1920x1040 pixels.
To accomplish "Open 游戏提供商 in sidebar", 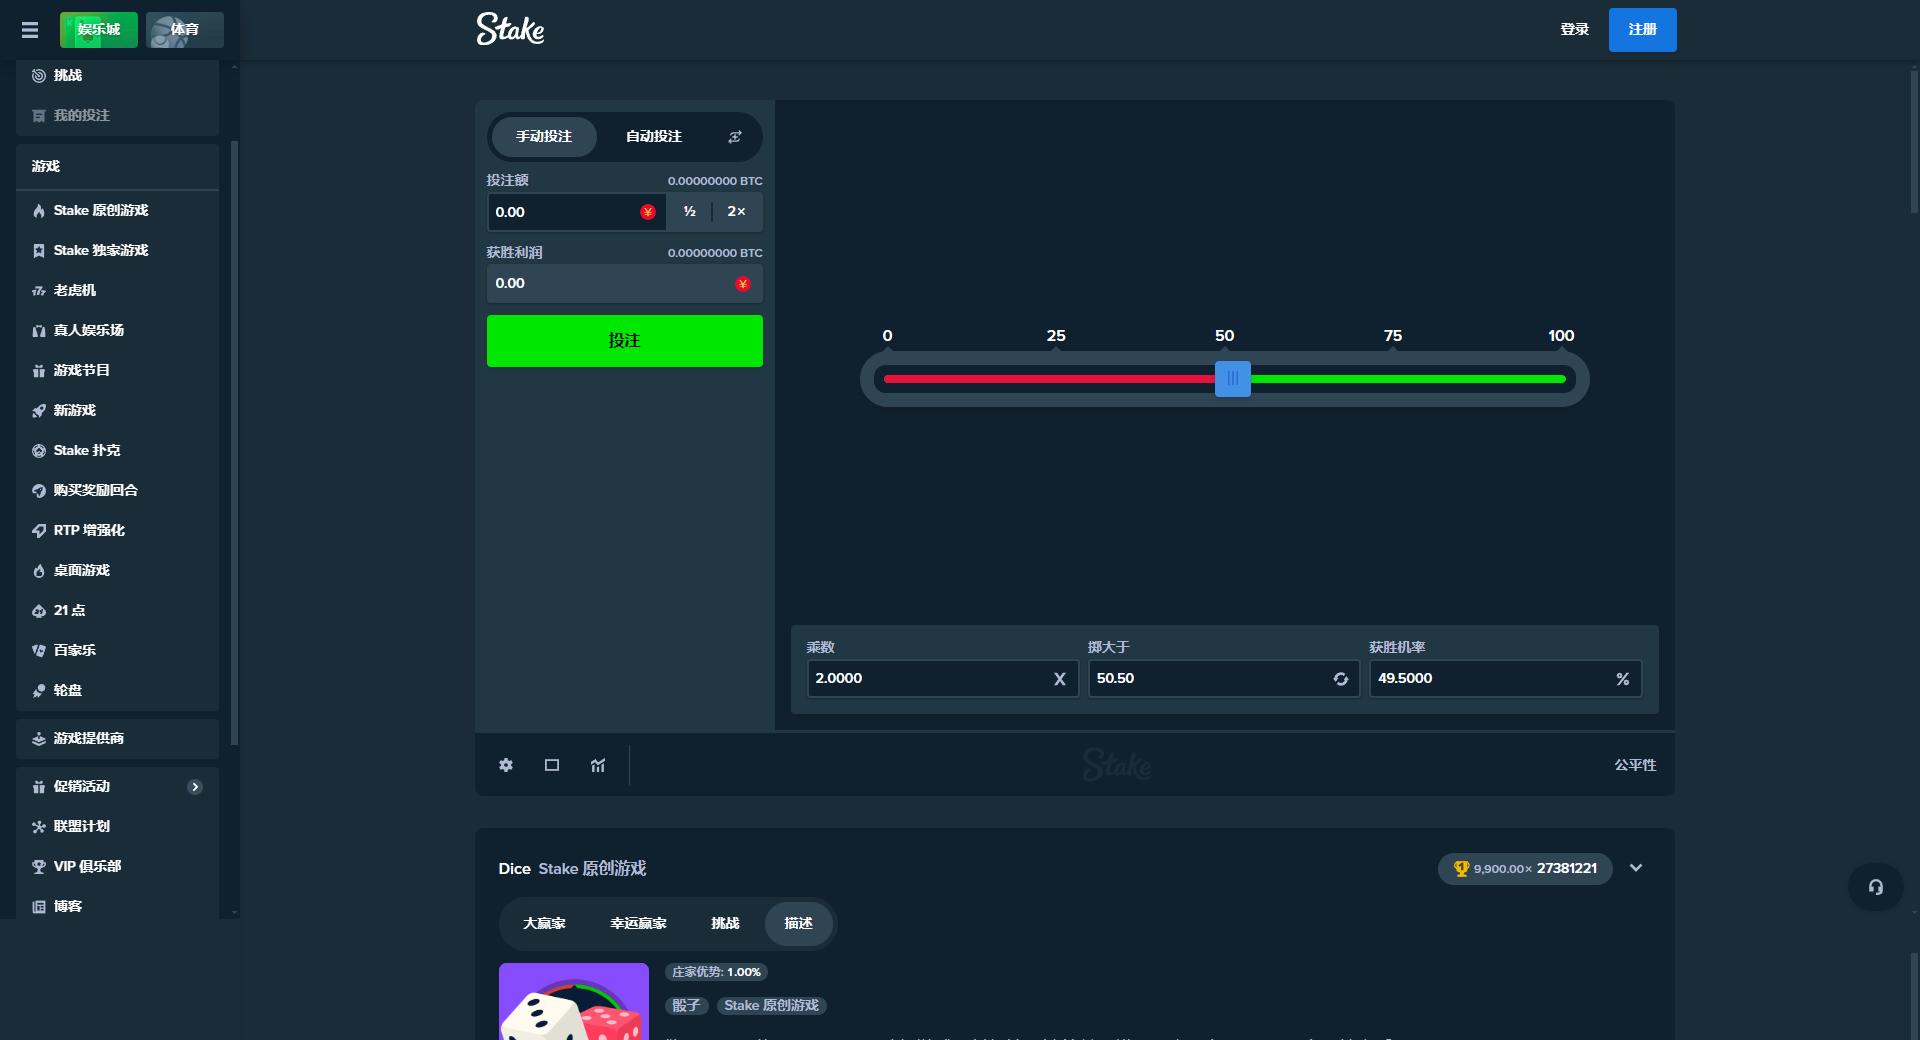I will tap(118, 739).
